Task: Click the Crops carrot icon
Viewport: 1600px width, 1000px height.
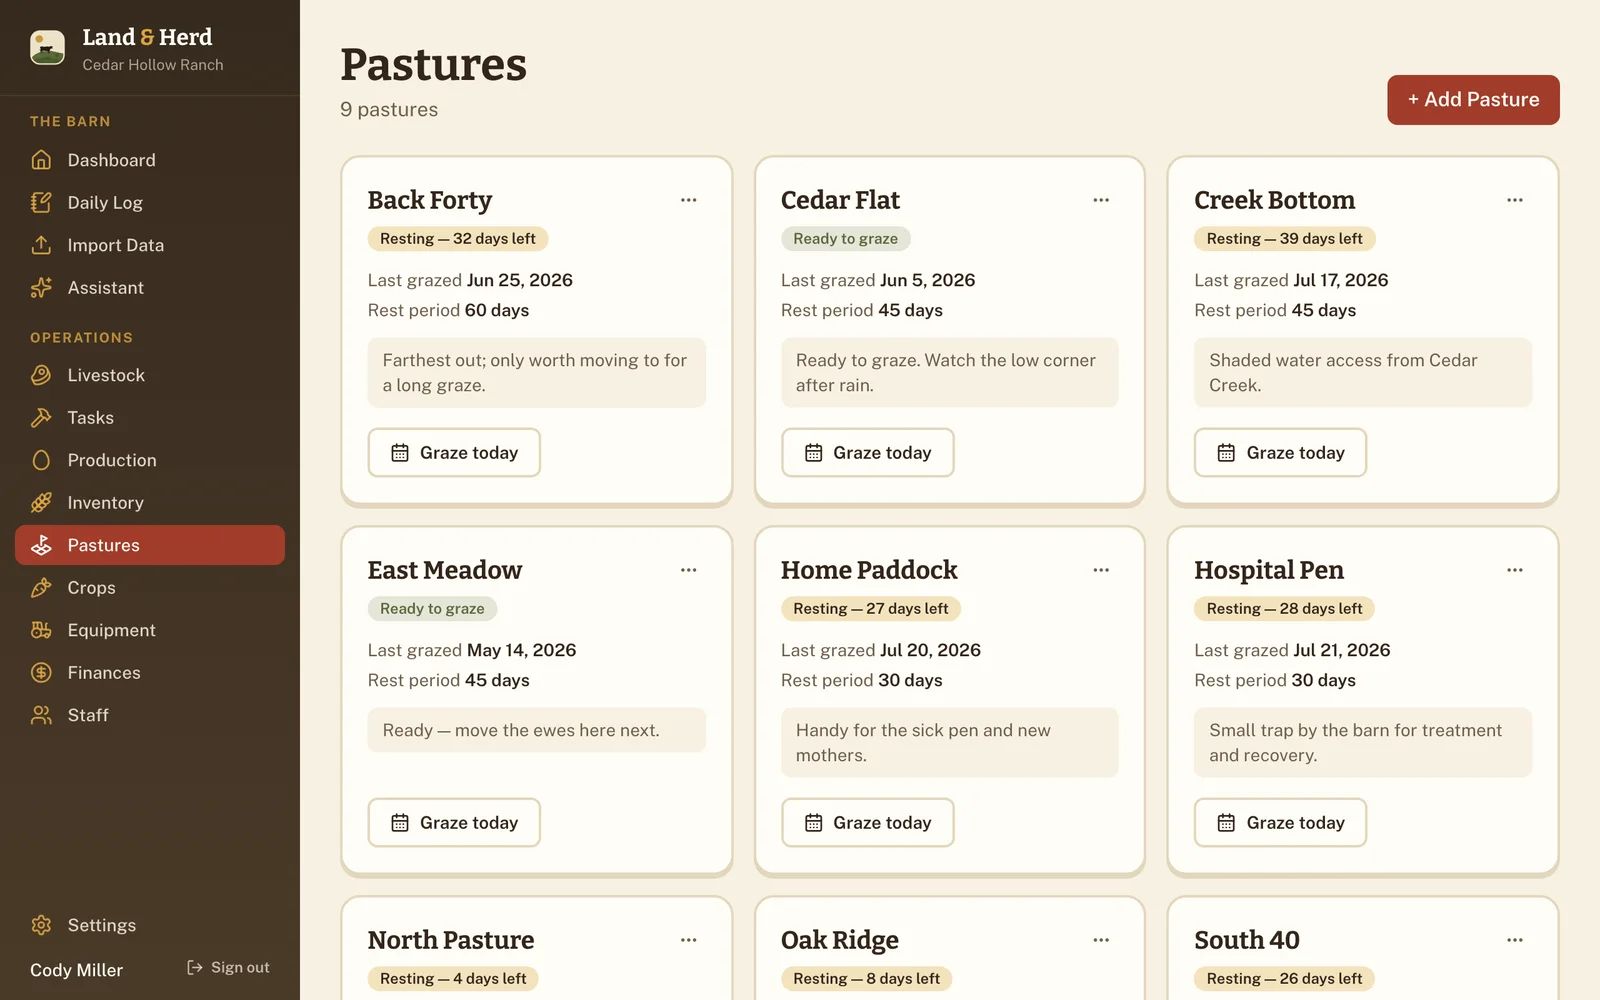Action: pyautogui.click(x=41, y=587)
